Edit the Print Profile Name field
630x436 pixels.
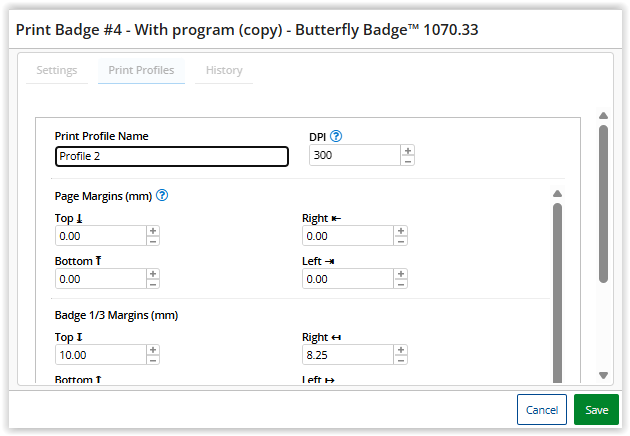[171, 156]
